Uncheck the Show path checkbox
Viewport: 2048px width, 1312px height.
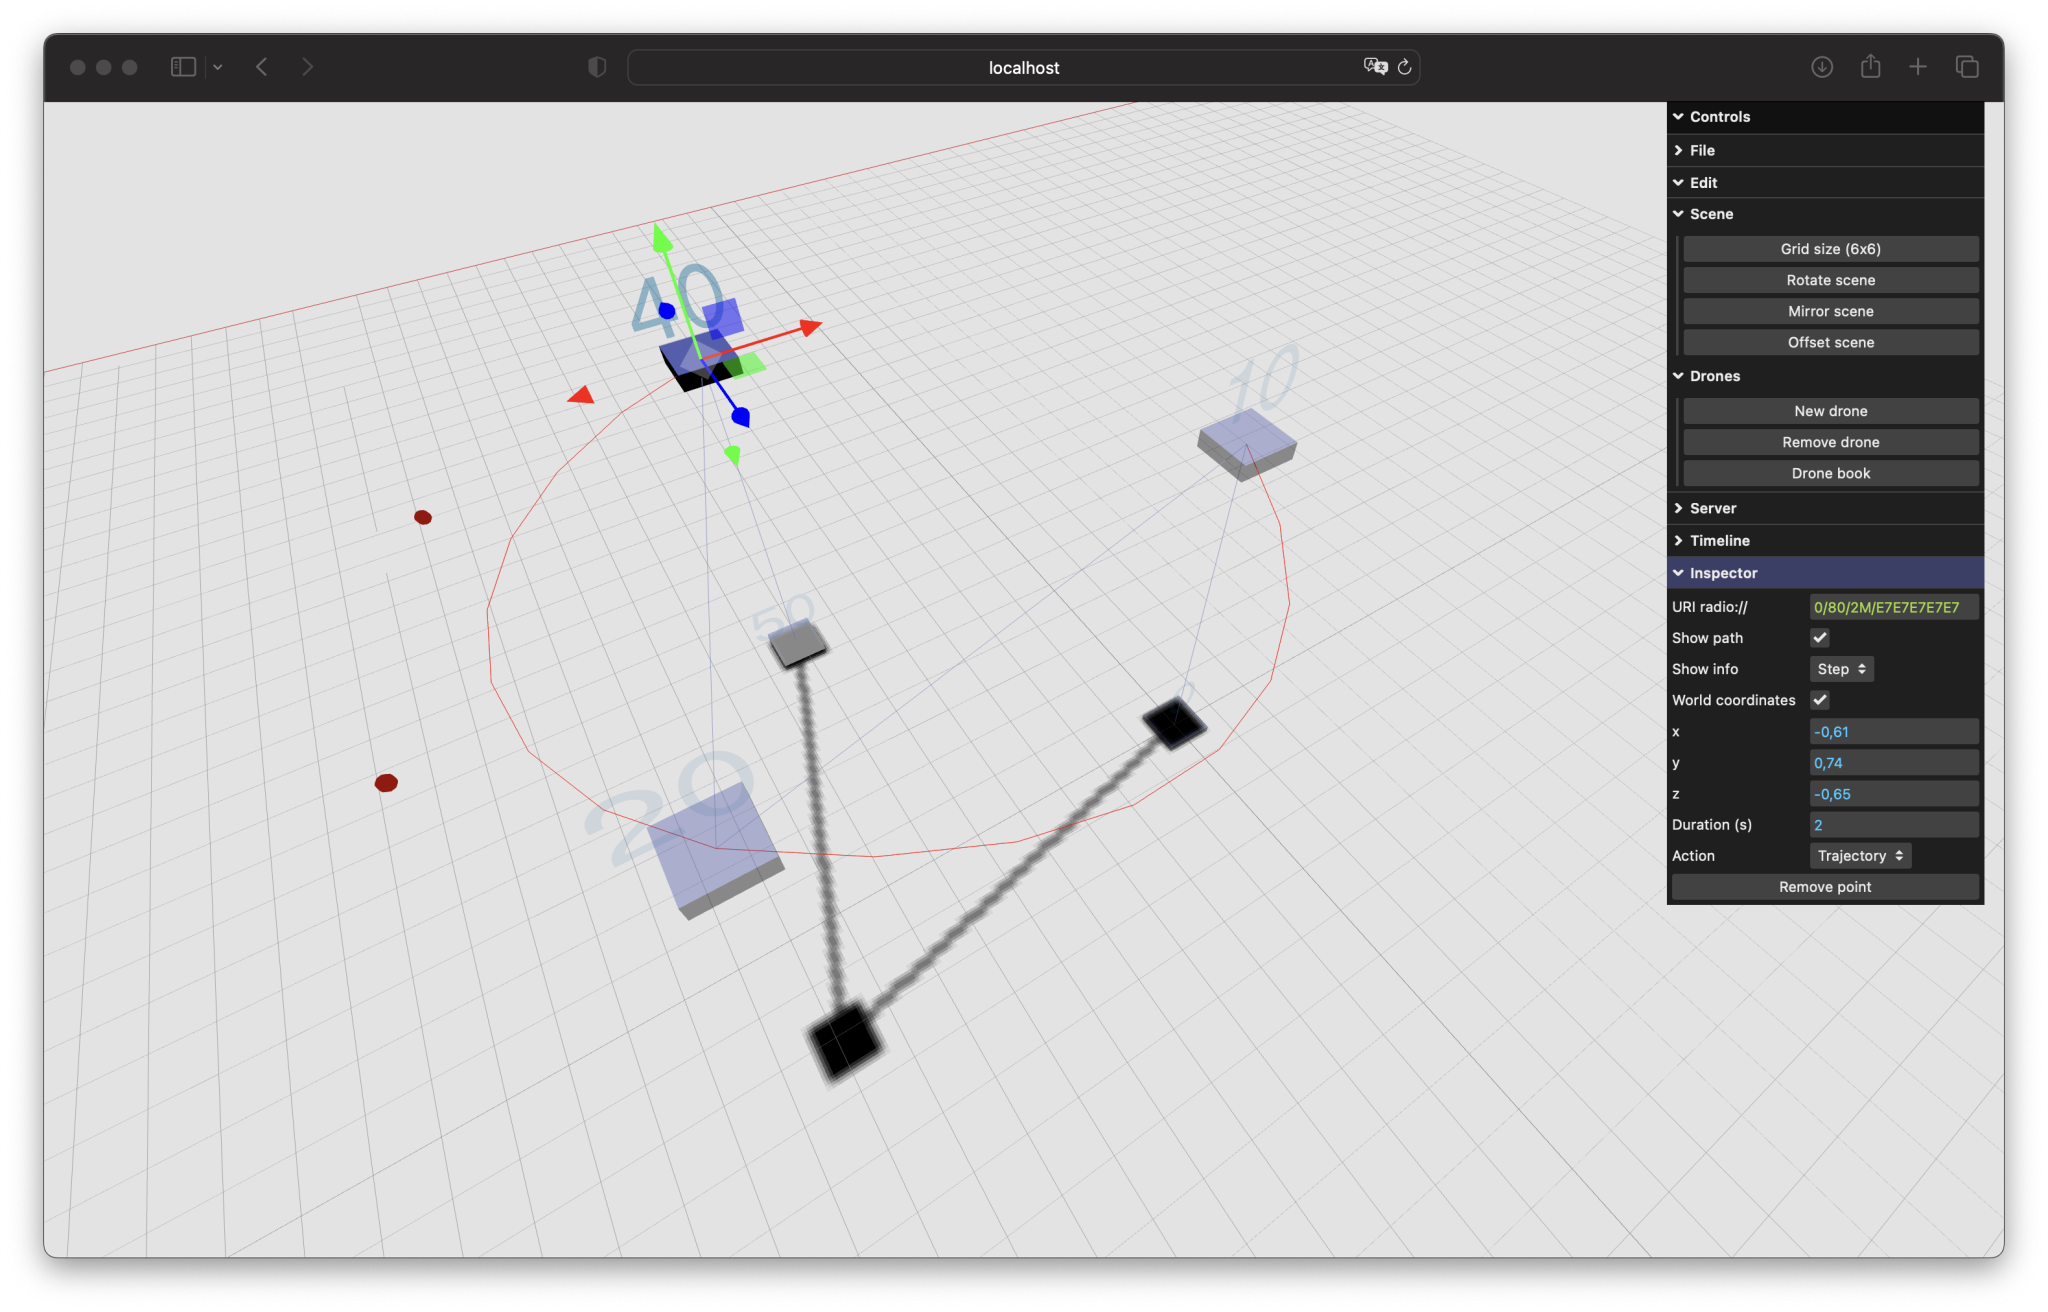coord(1820,638)
